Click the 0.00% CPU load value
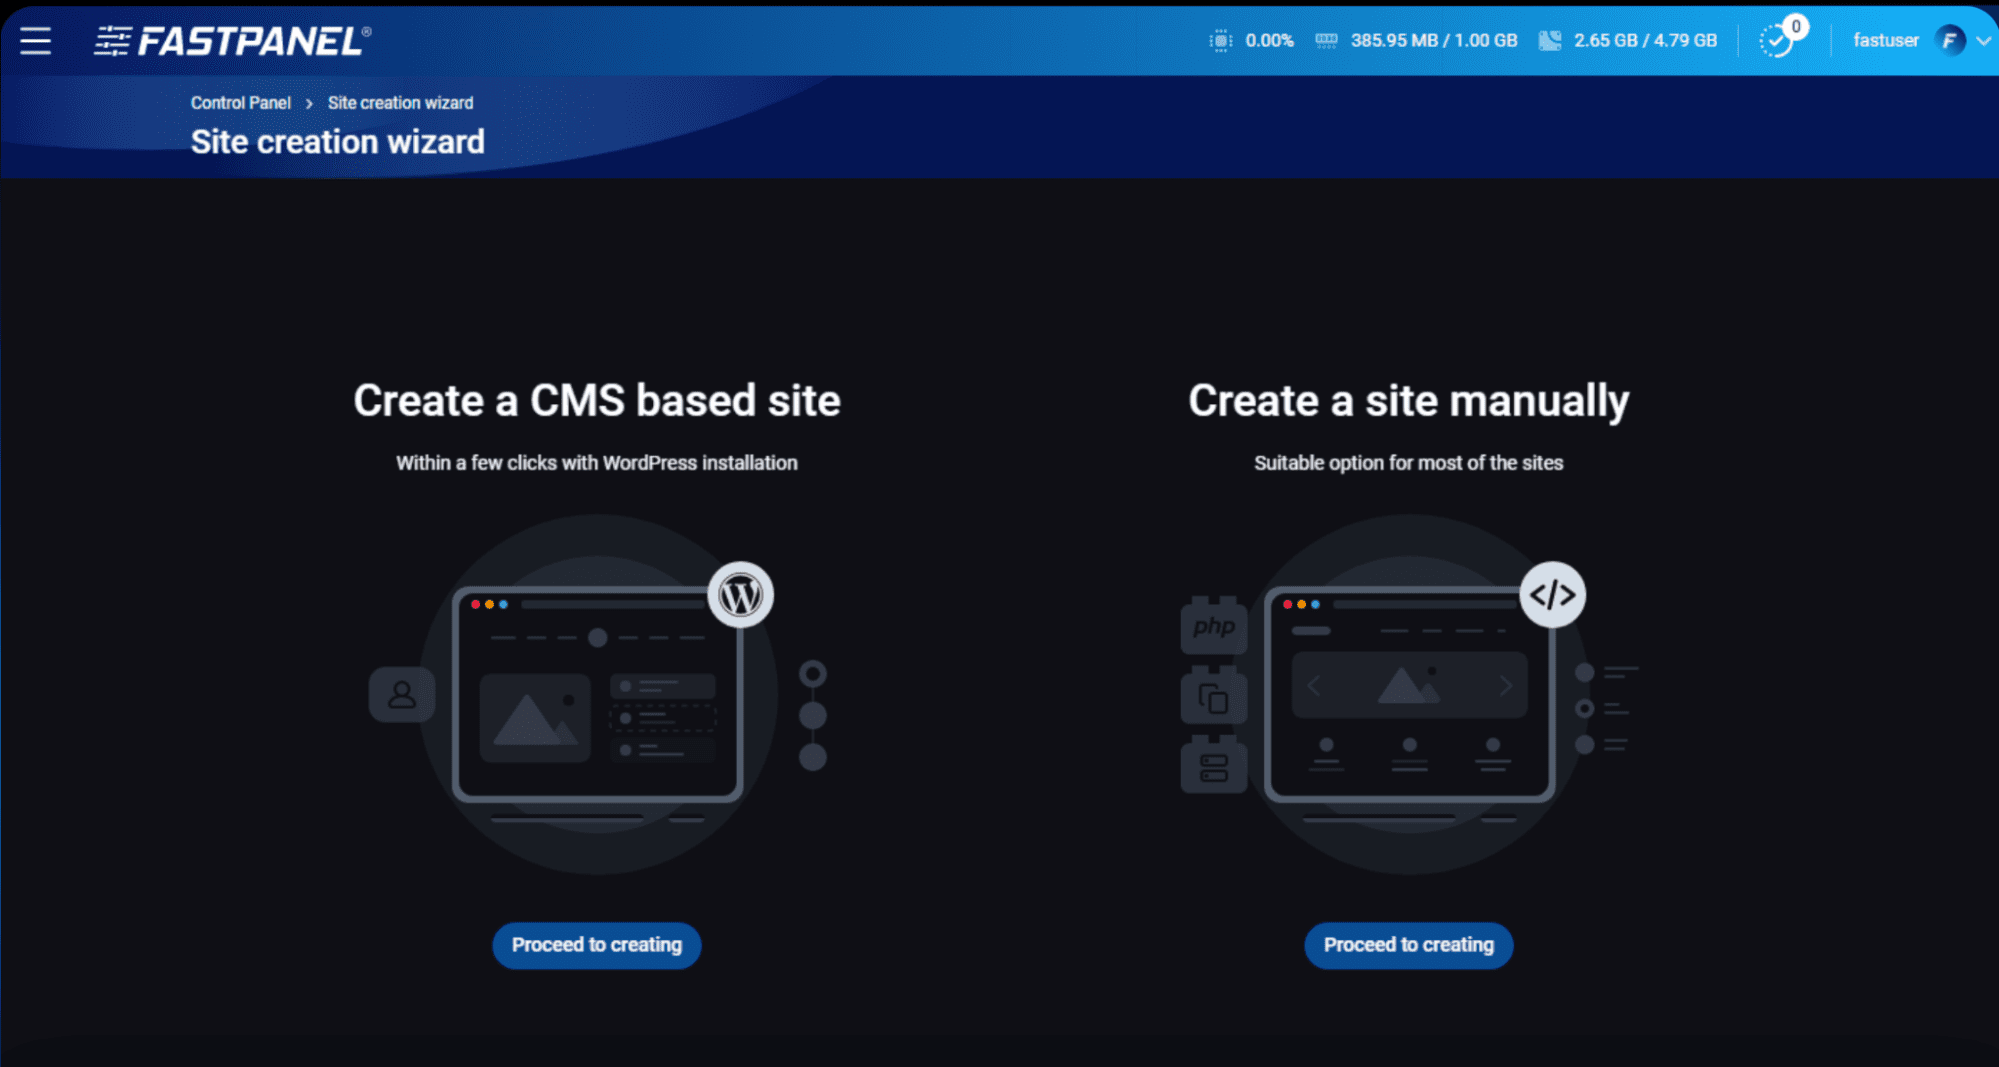Image resolution: width=1999 pixels, height=1067 pixels. (x=1269, y=41)
